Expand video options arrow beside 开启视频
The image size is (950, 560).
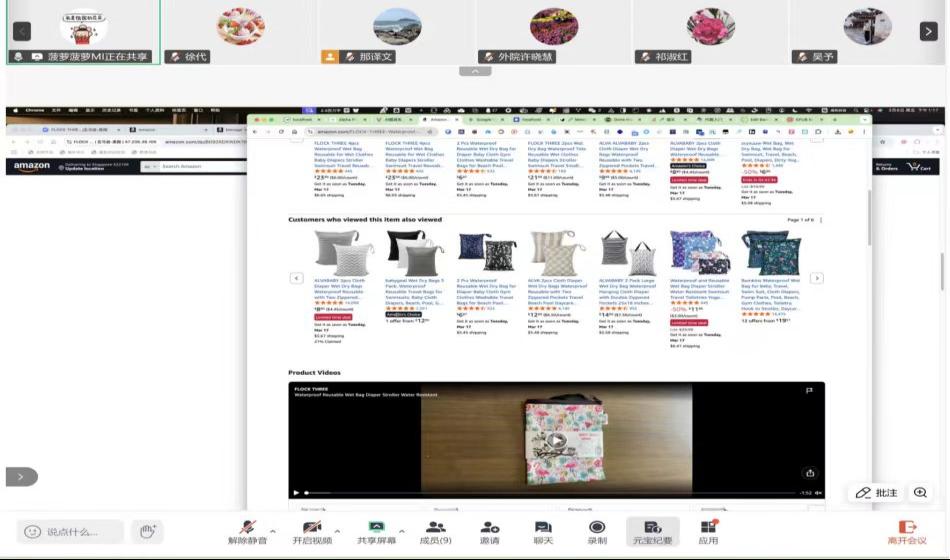[x=337, y=531]
